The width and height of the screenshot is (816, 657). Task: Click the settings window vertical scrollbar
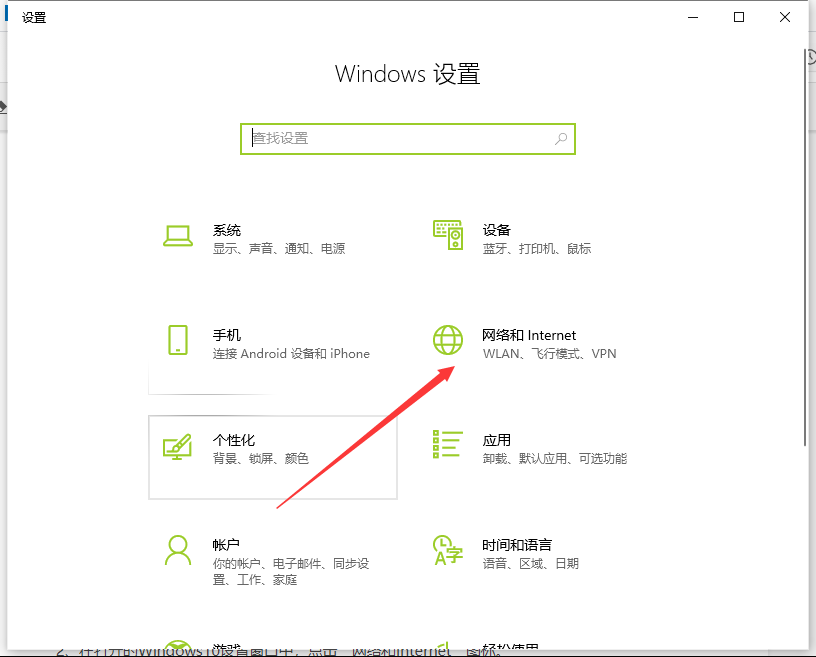[x=803, y=250]
